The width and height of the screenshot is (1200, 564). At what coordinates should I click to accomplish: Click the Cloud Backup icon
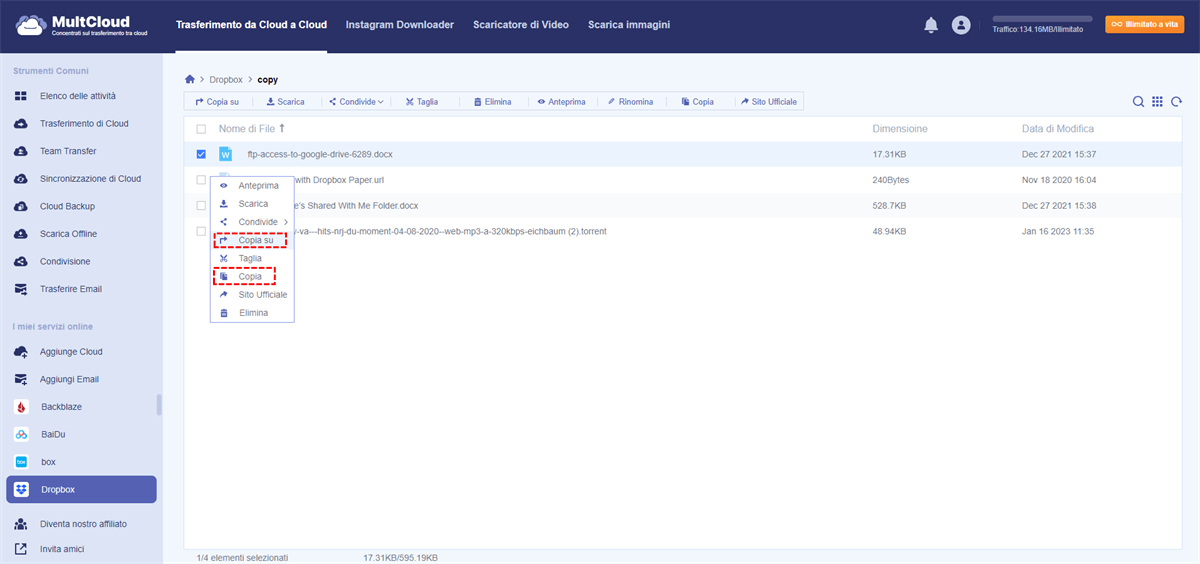click(21, 206)
